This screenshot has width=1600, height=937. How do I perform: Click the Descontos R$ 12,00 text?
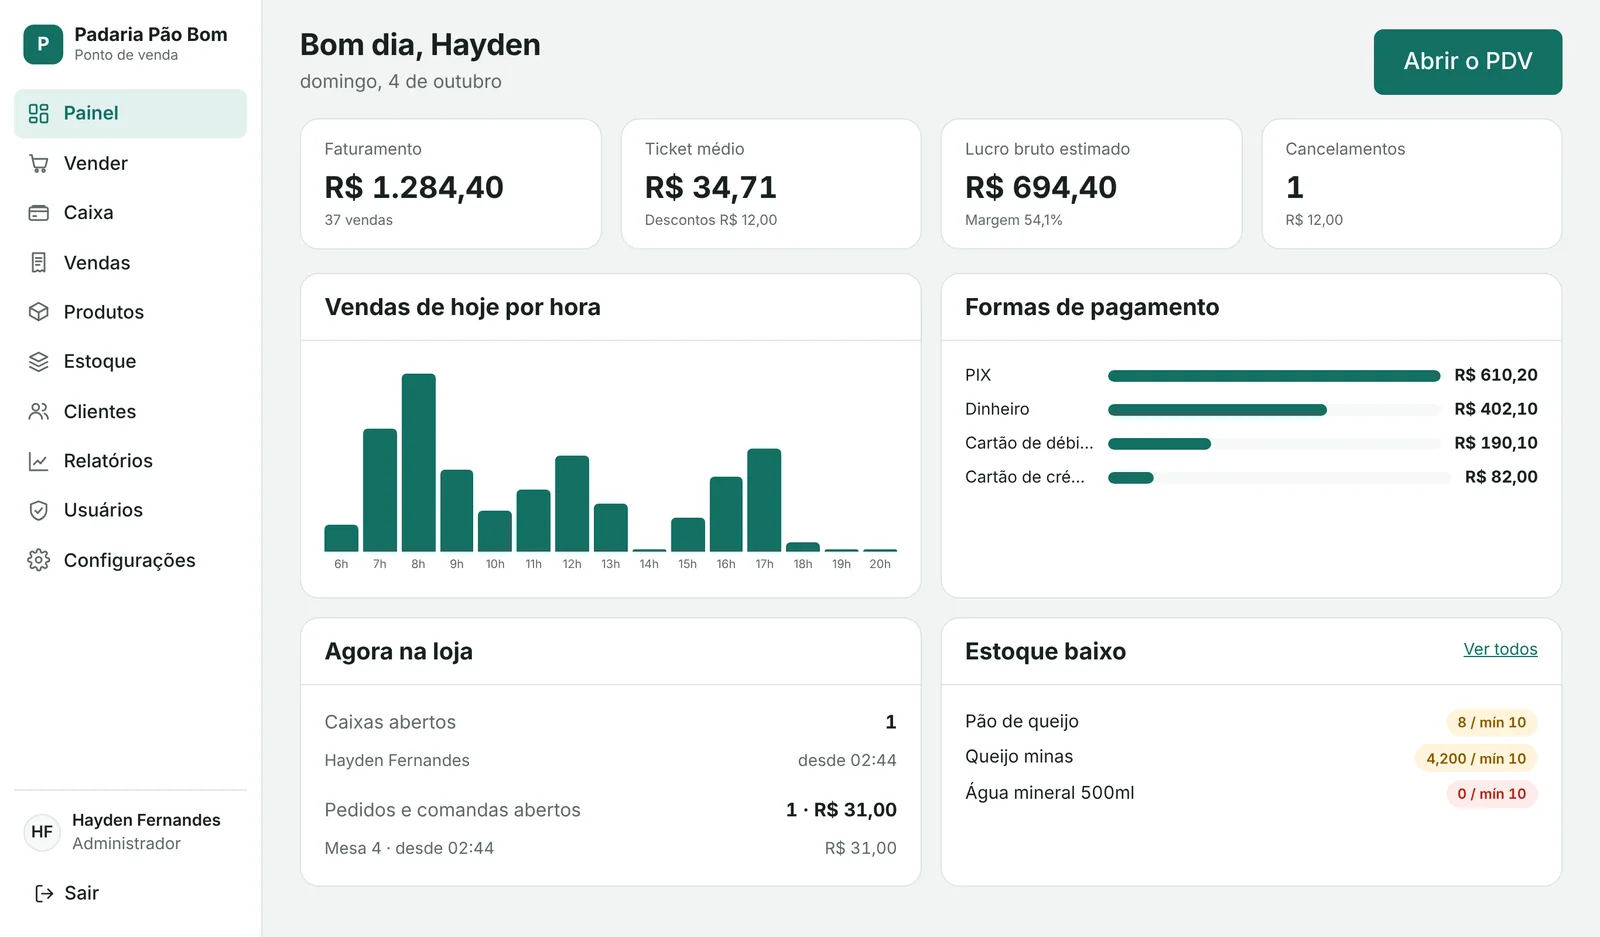[x=711, y=220]
